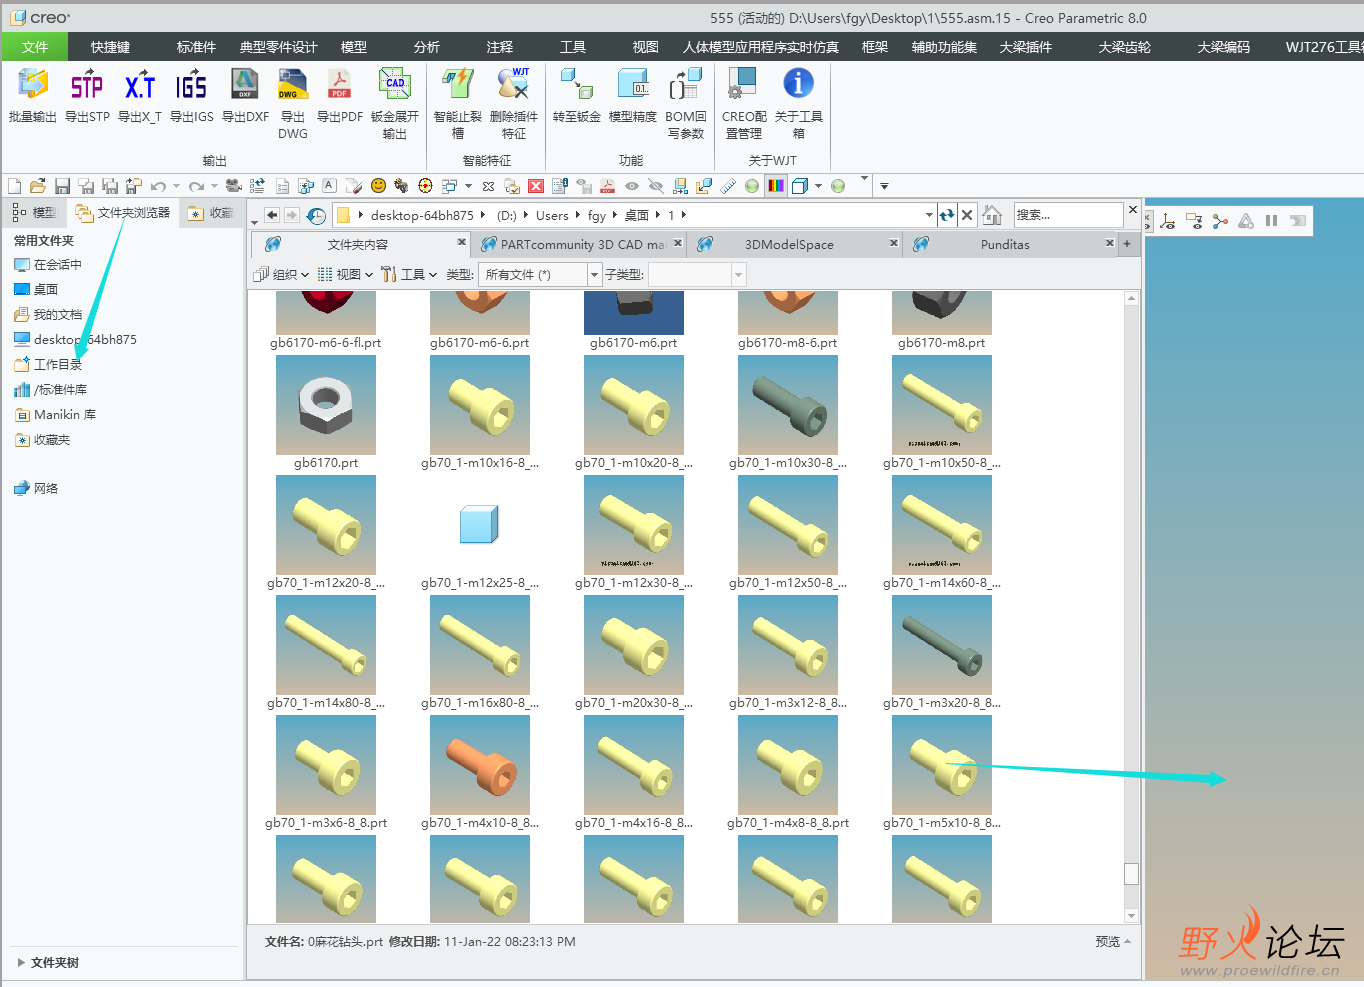This screenshot has height=987, width=1364.
Task: Select 工作目录 in common folders
Action: click(x=48, y=365)
